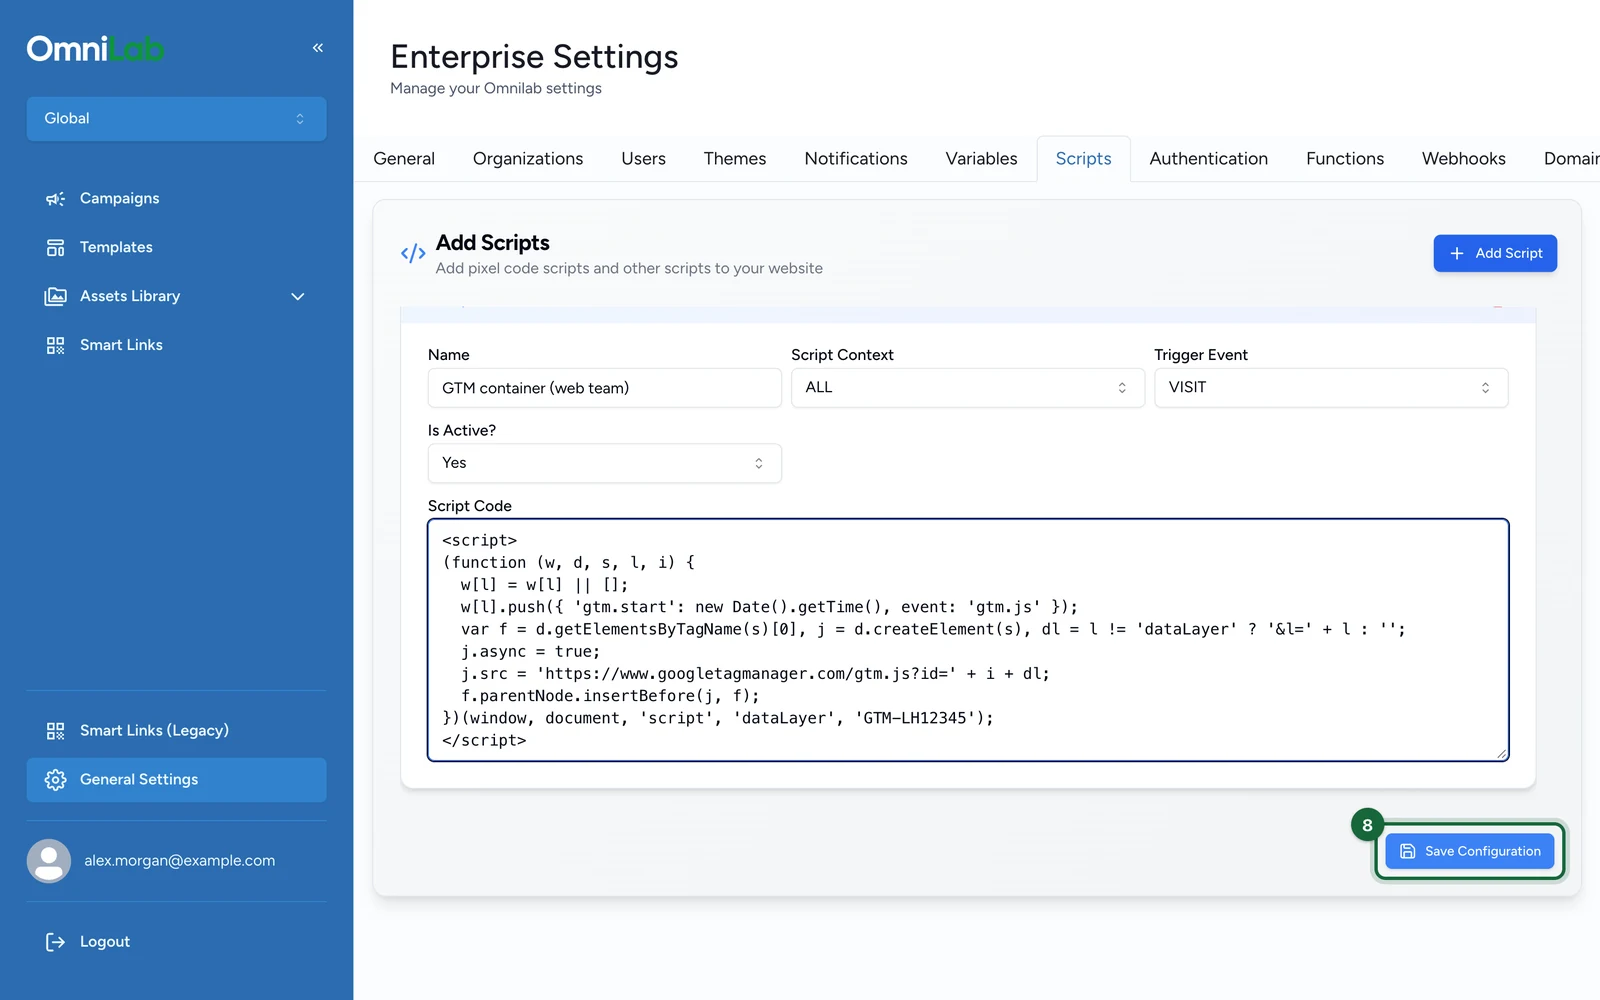Open the Is Active dropdown showing Yes
This screenshot has width=1600, height=1000.
click(604, 463)
